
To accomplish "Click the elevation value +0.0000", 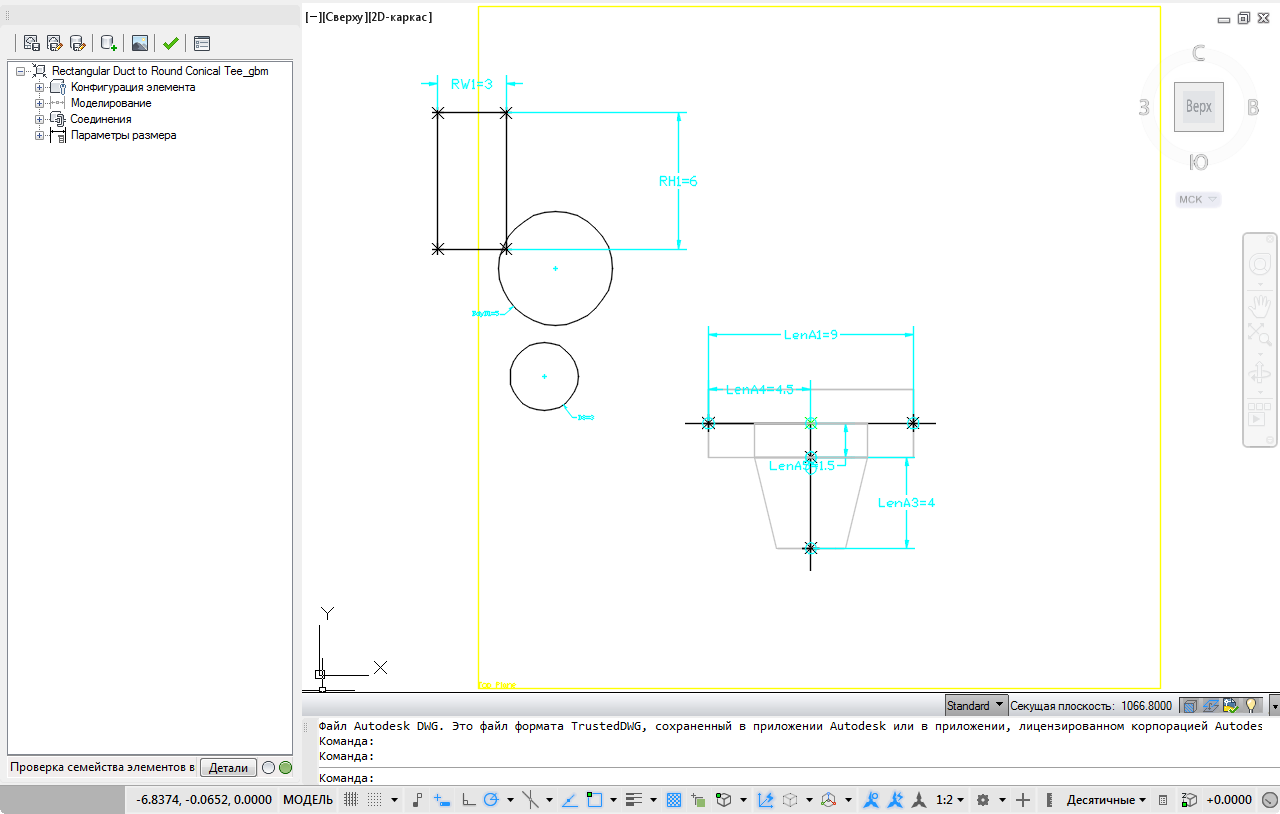I will click(1229, 800).
